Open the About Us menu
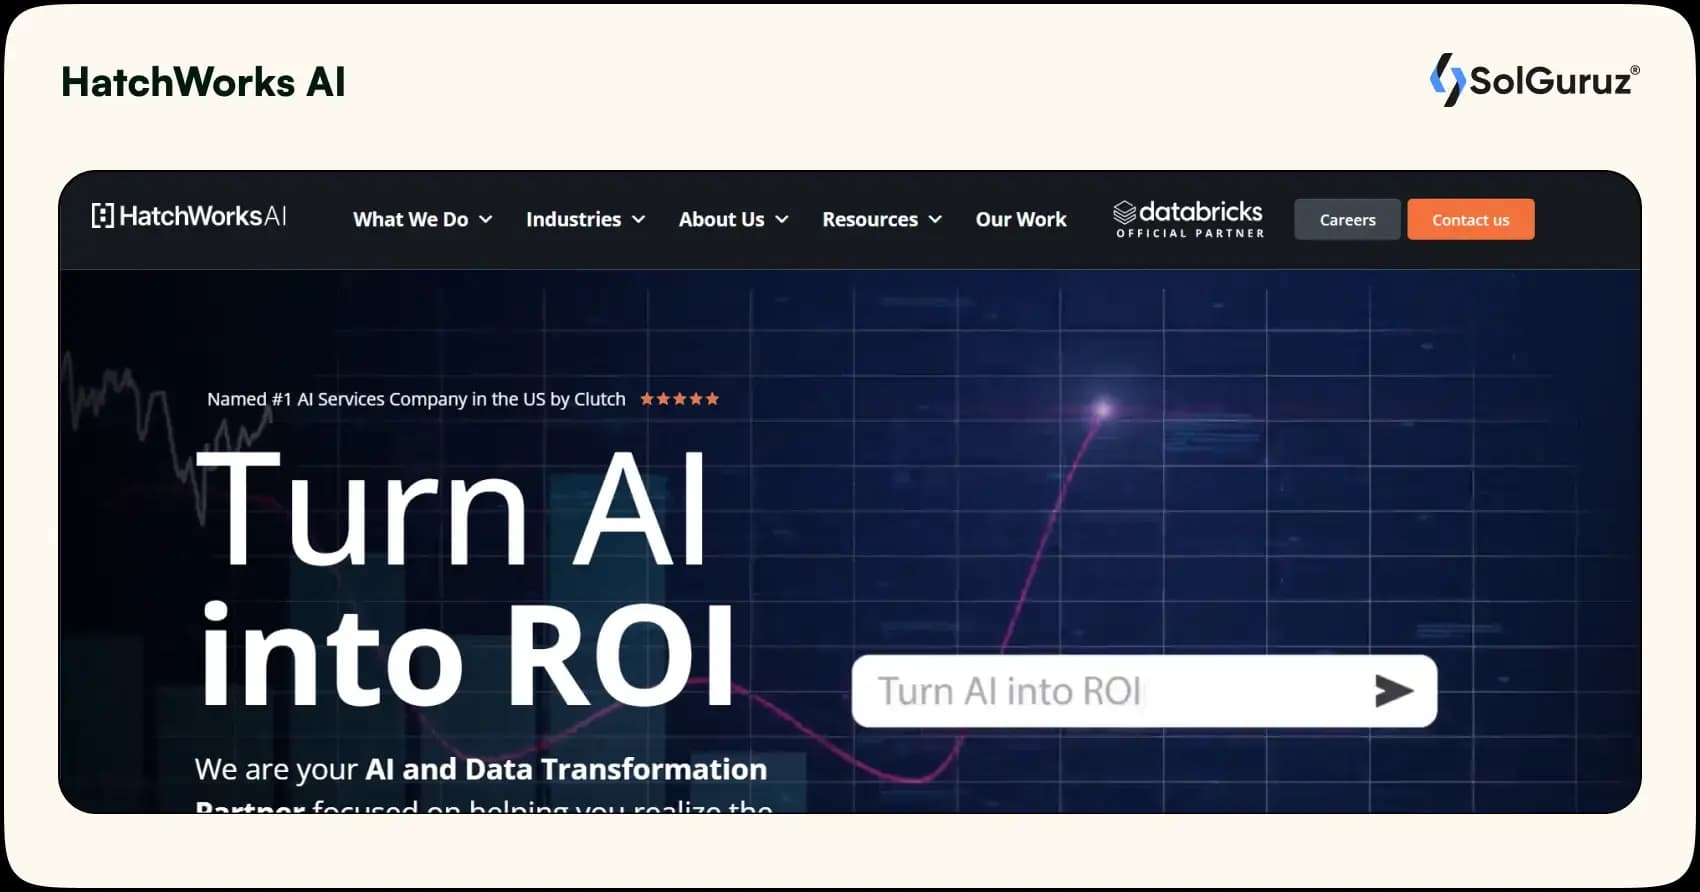The image size is (1700, 892). [x=734, y=219]
